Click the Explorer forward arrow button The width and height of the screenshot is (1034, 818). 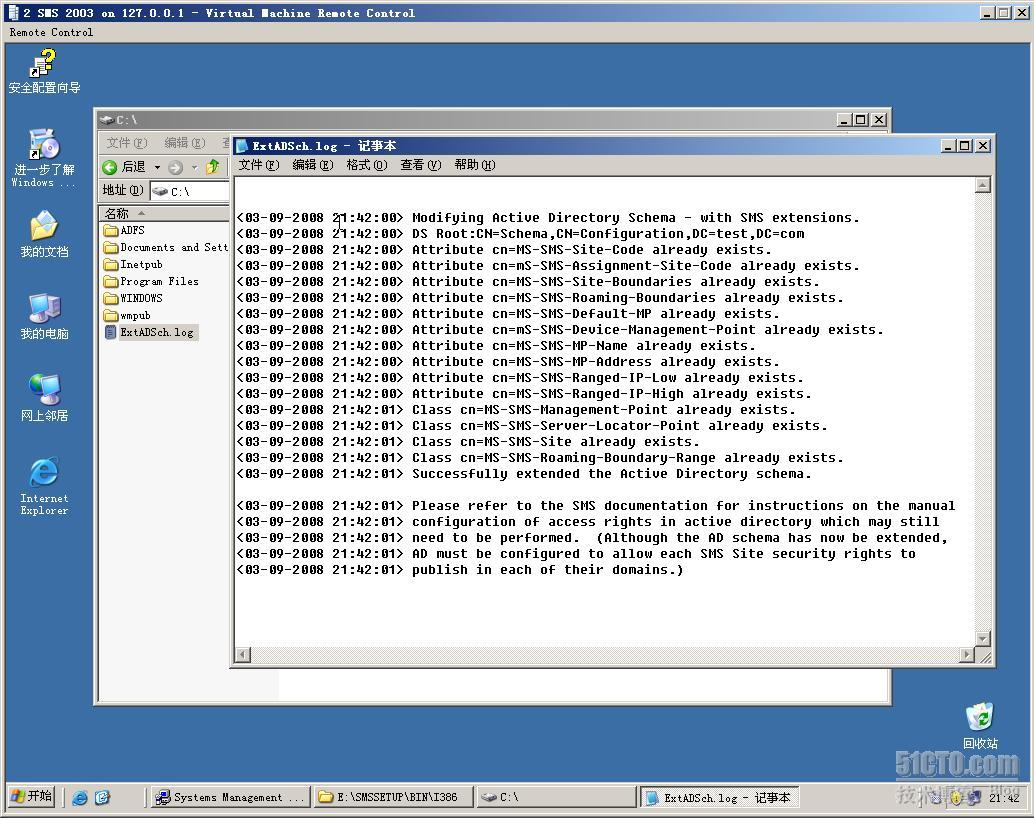pyautogui.click(x=175, y=168)
